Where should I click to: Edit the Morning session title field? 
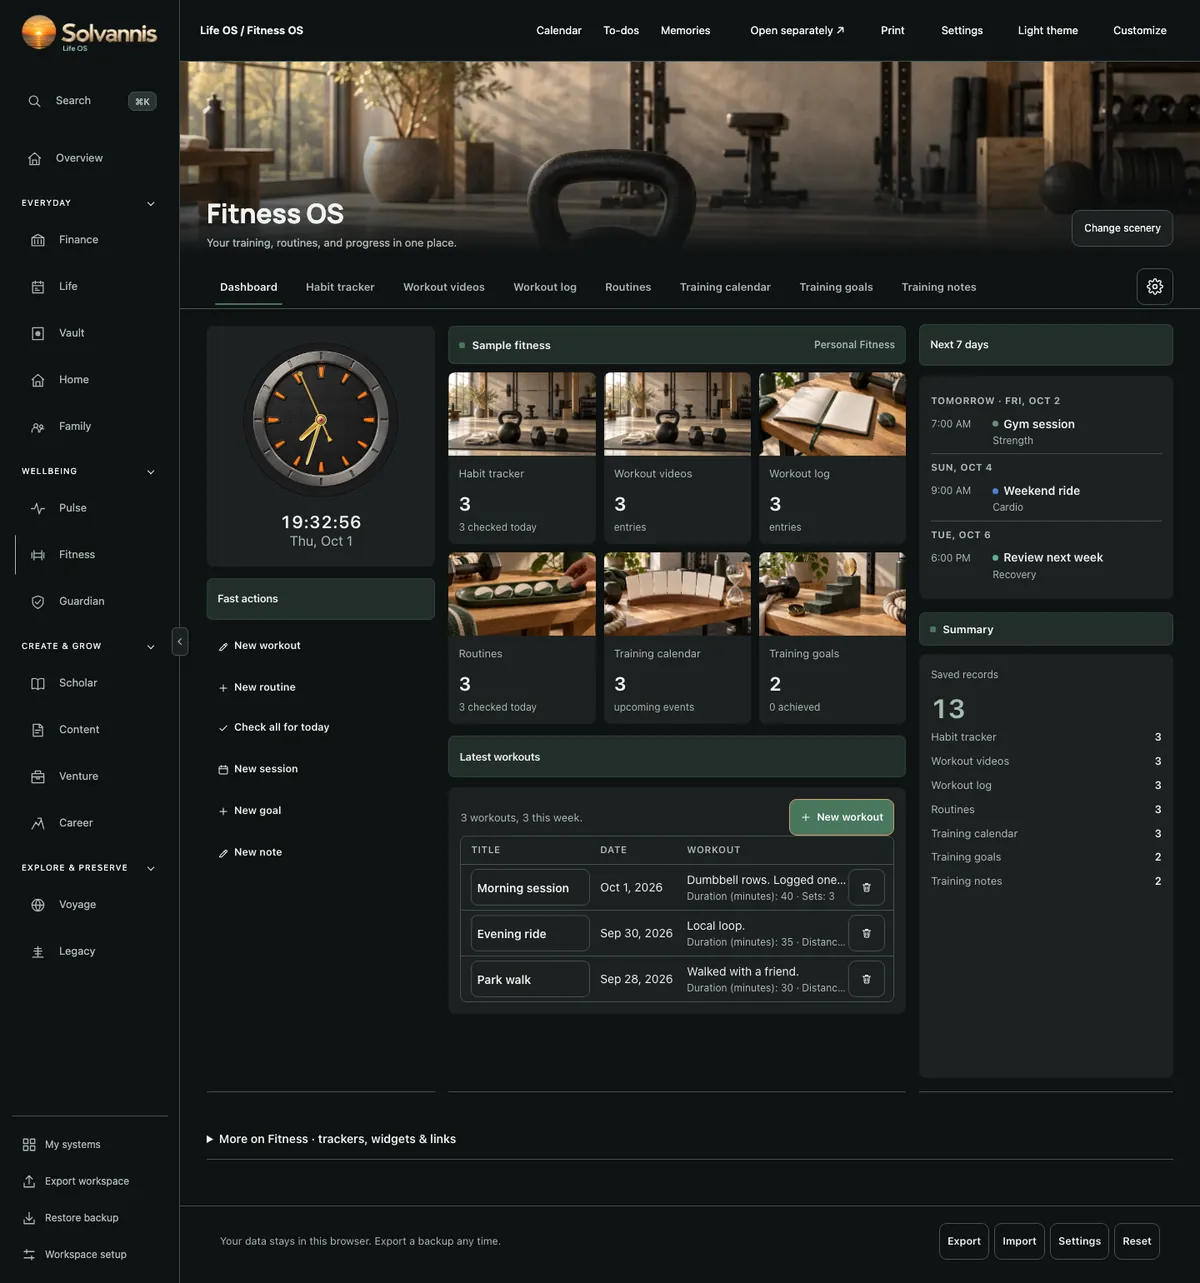(x=530, y=888)
